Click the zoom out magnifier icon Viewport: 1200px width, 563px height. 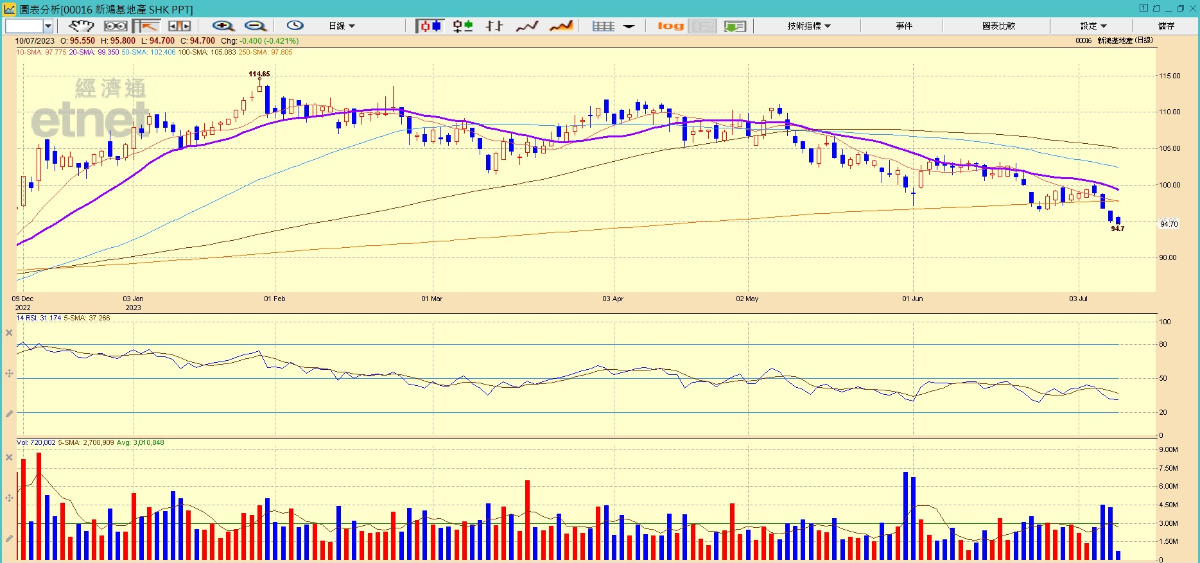[255, 26]
